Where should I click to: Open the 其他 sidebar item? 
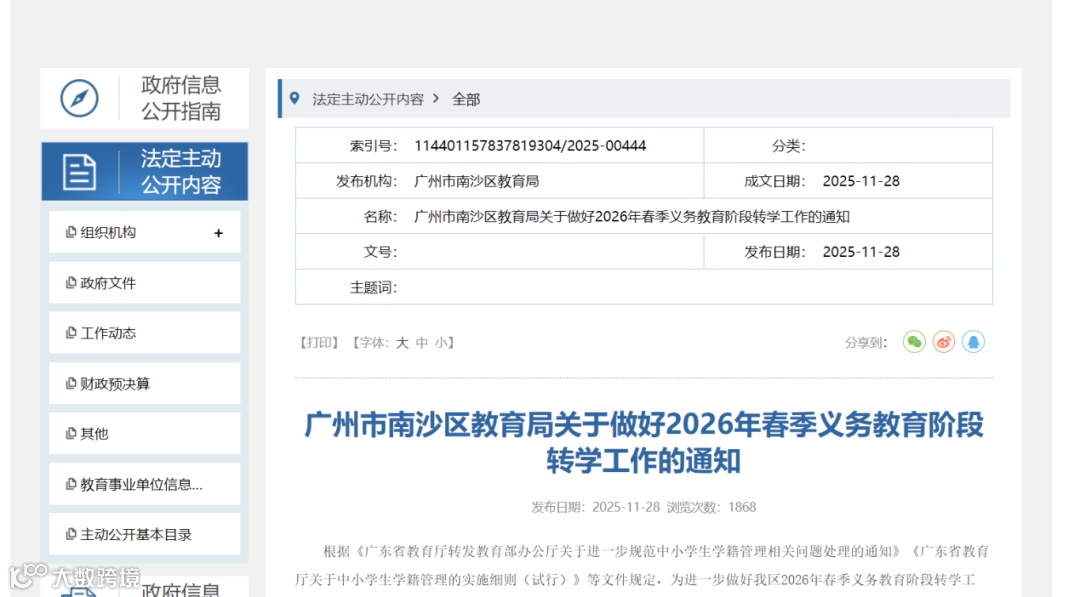(x=145, y=434)
